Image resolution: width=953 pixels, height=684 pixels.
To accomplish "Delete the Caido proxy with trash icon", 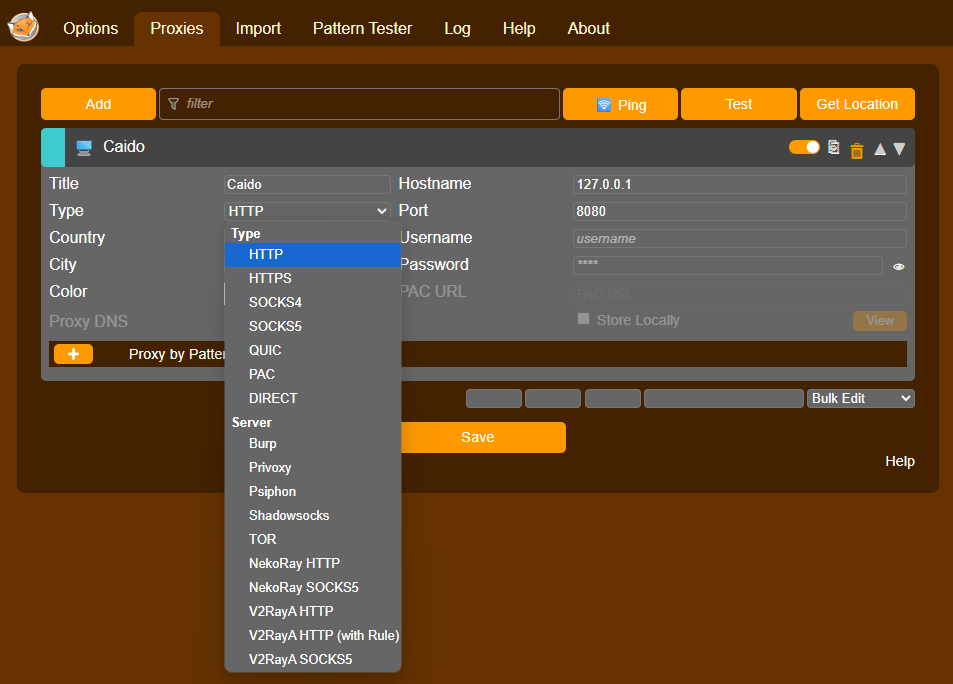I will tap(857, 148).
